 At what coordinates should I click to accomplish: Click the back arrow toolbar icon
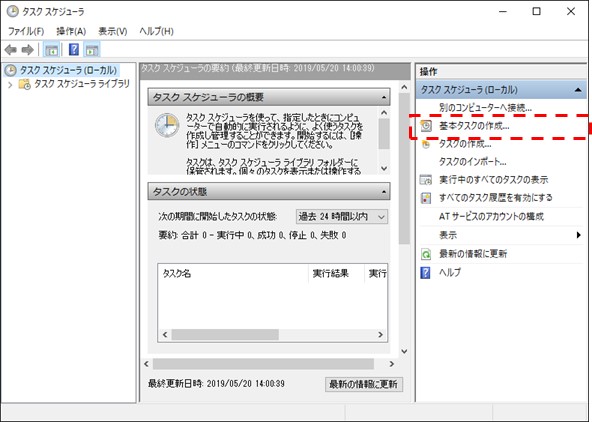[x=11, y=49]
